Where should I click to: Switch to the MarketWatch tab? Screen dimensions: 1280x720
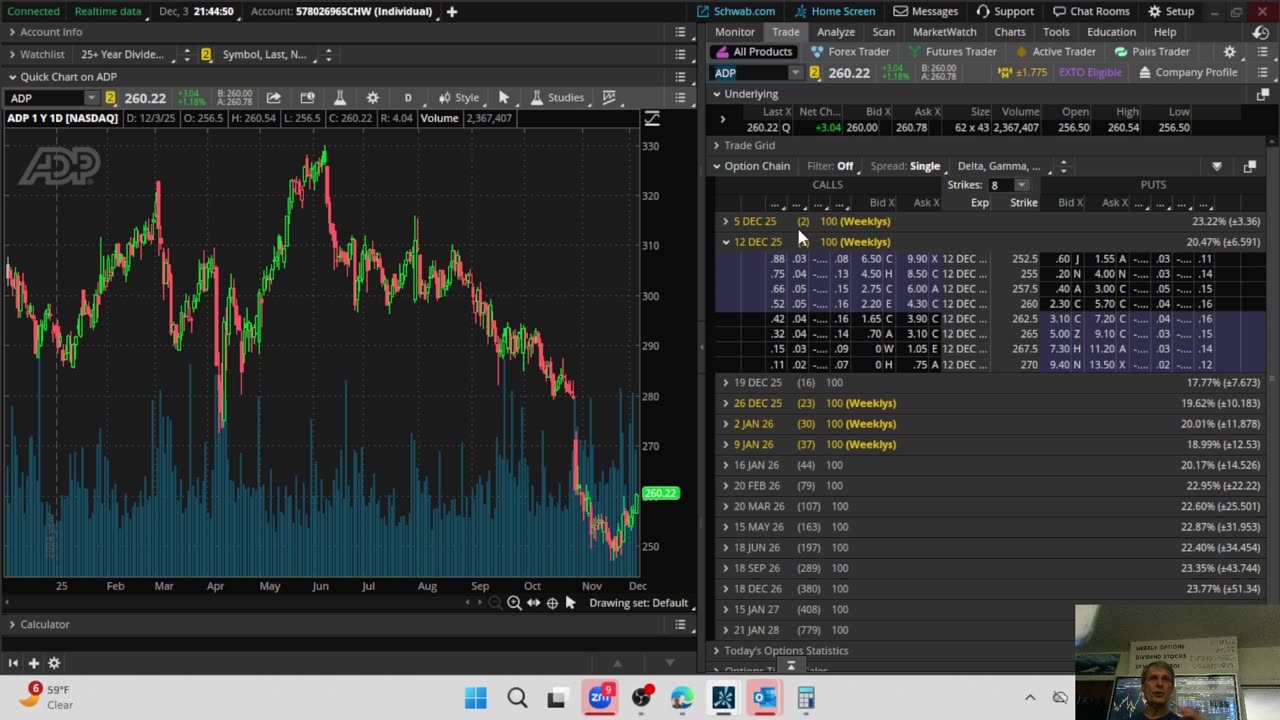(x=945, y=32)
